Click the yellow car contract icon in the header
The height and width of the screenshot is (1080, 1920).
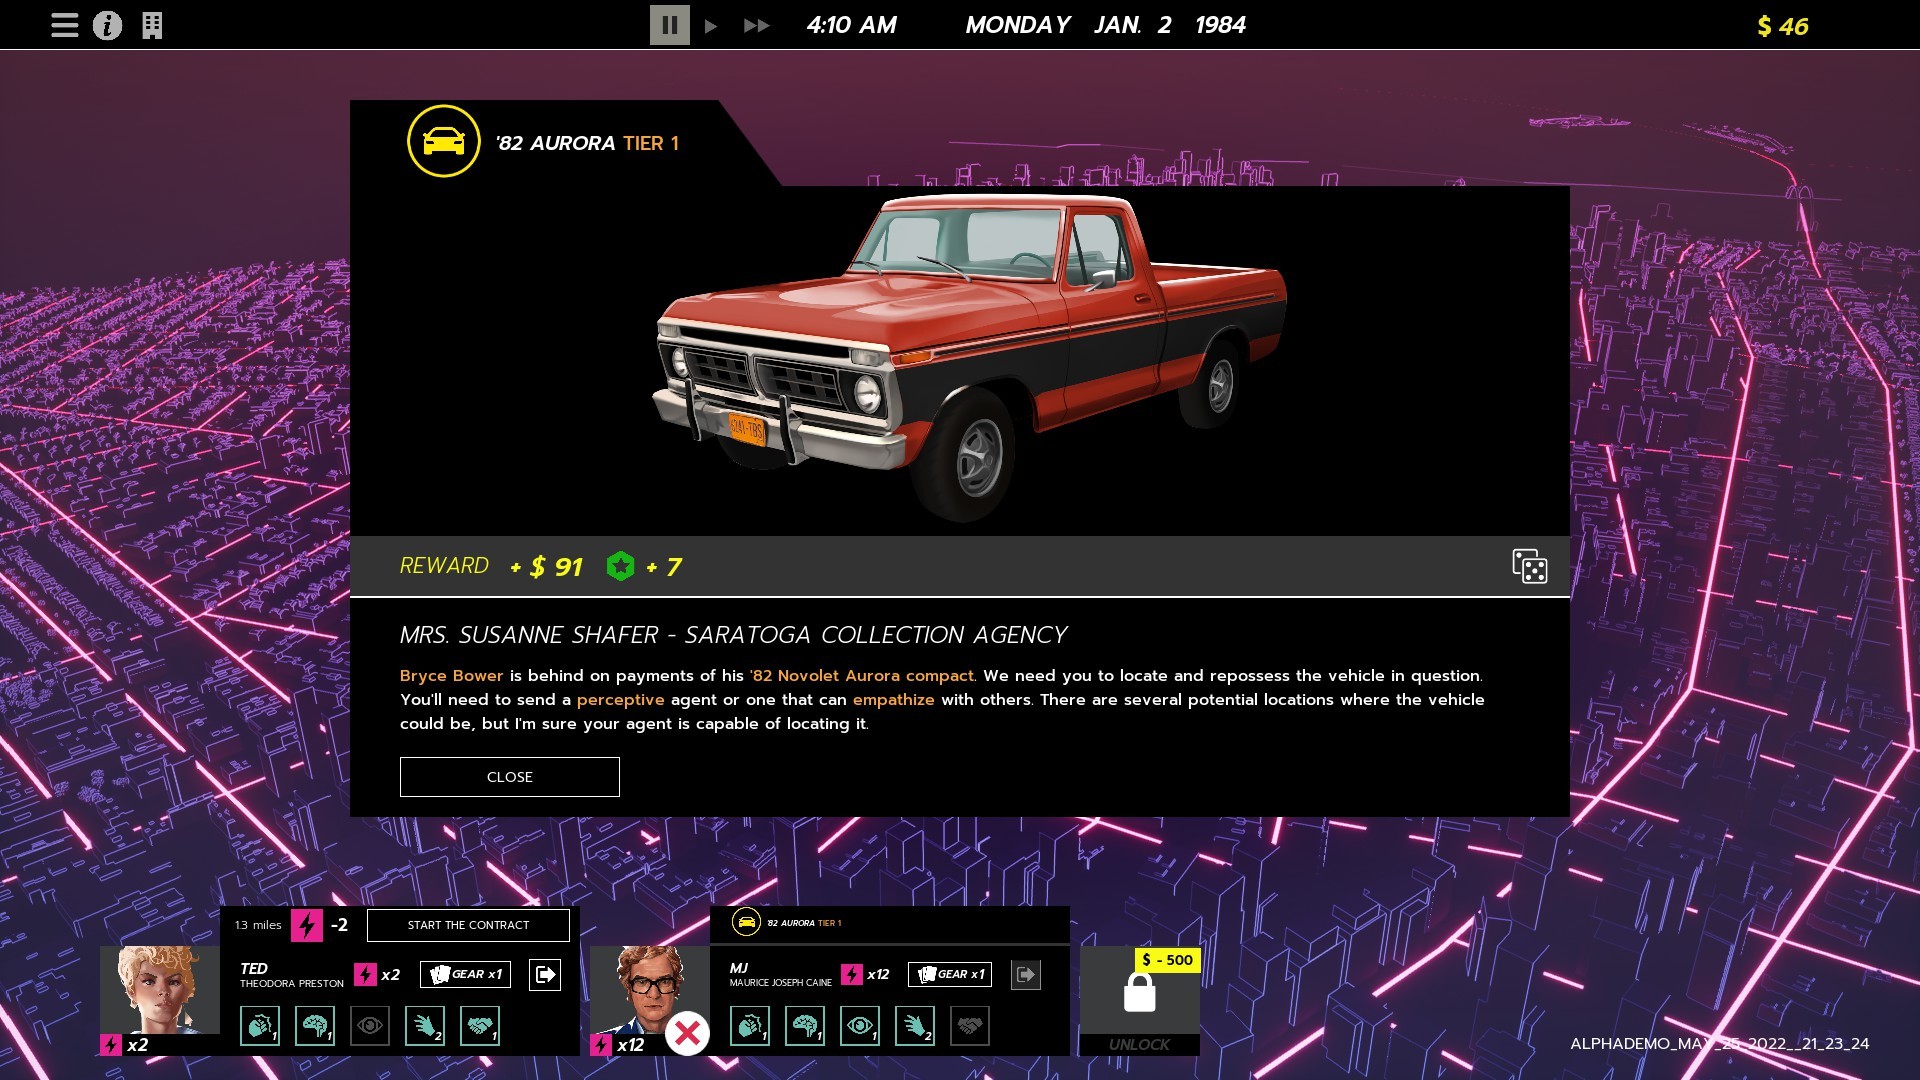tap(443, 141)
